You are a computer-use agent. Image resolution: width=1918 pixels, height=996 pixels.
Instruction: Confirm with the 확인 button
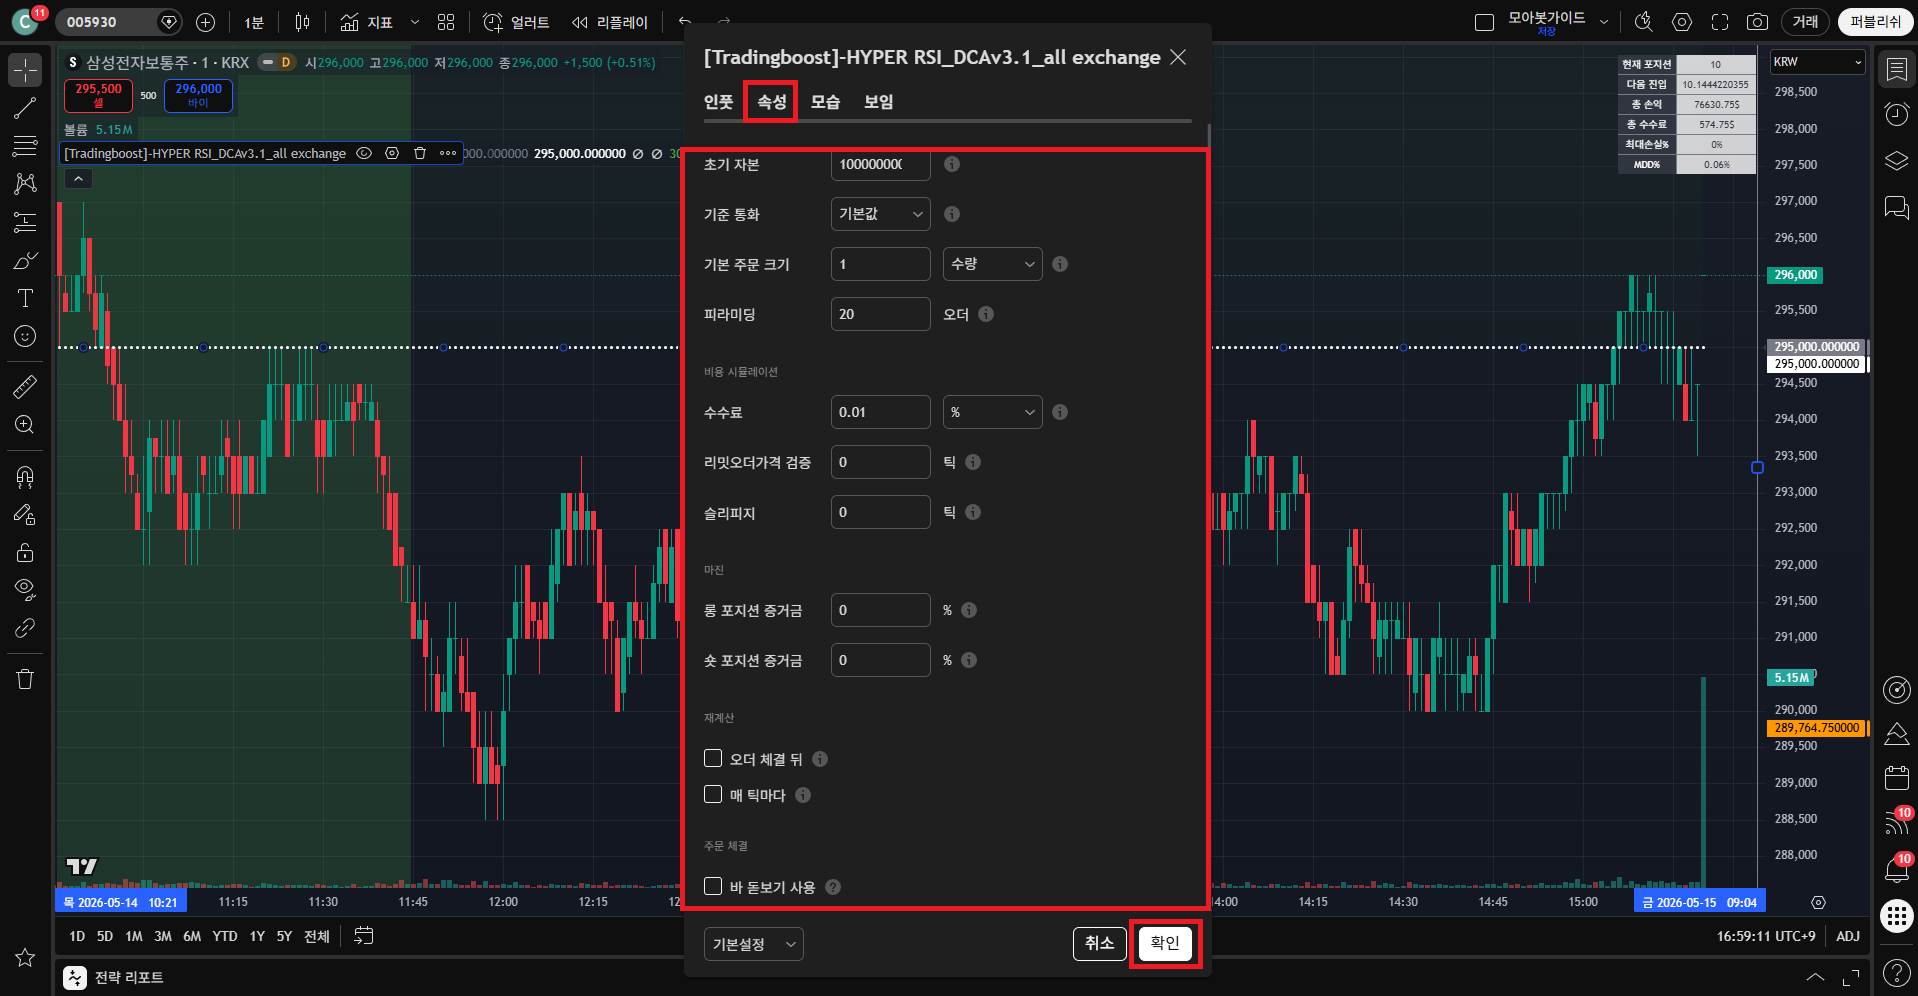1165,943
